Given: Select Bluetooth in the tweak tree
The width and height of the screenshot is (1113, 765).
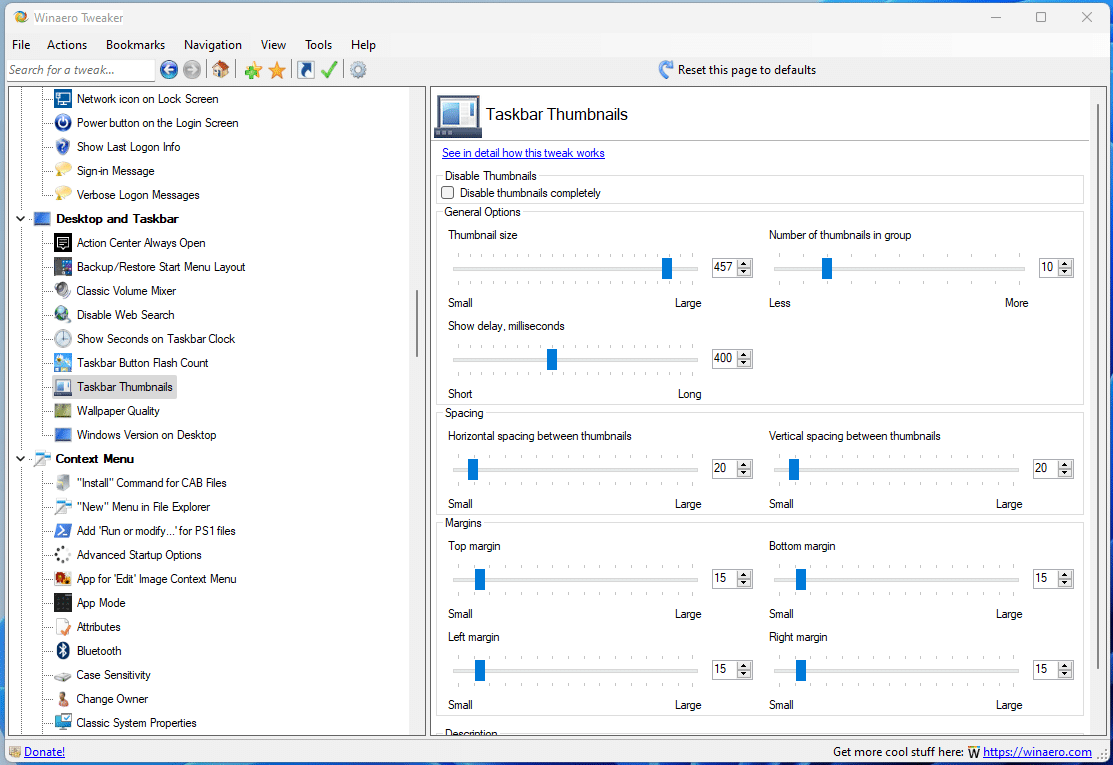Looking at the screenshot, I should click(x=99, y=651).
